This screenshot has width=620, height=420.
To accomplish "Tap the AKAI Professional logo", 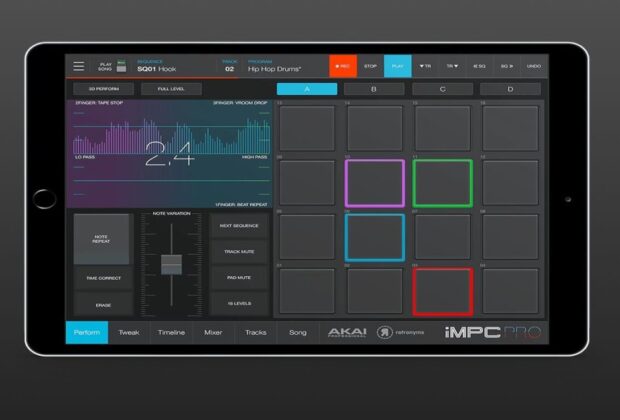I will [x=347, y=332].
